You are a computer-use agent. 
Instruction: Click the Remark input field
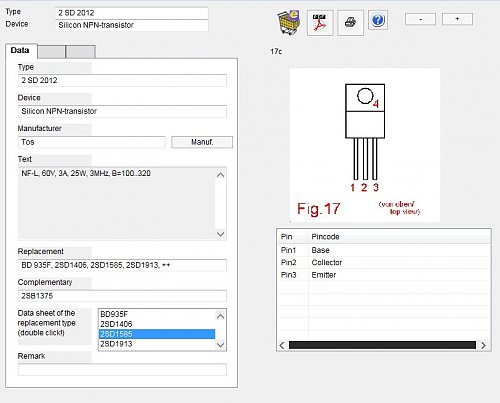[x=122, y=370]
